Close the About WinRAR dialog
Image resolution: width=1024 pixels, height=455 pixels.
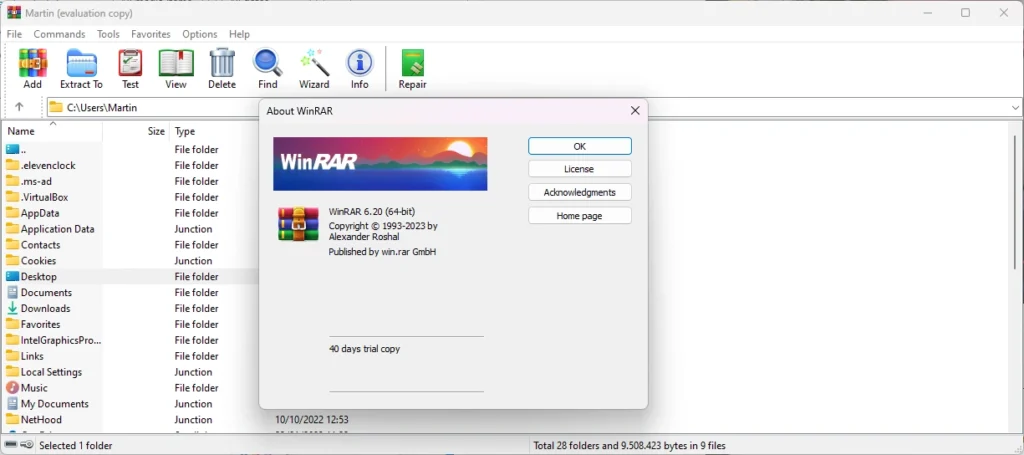point(635,111)
